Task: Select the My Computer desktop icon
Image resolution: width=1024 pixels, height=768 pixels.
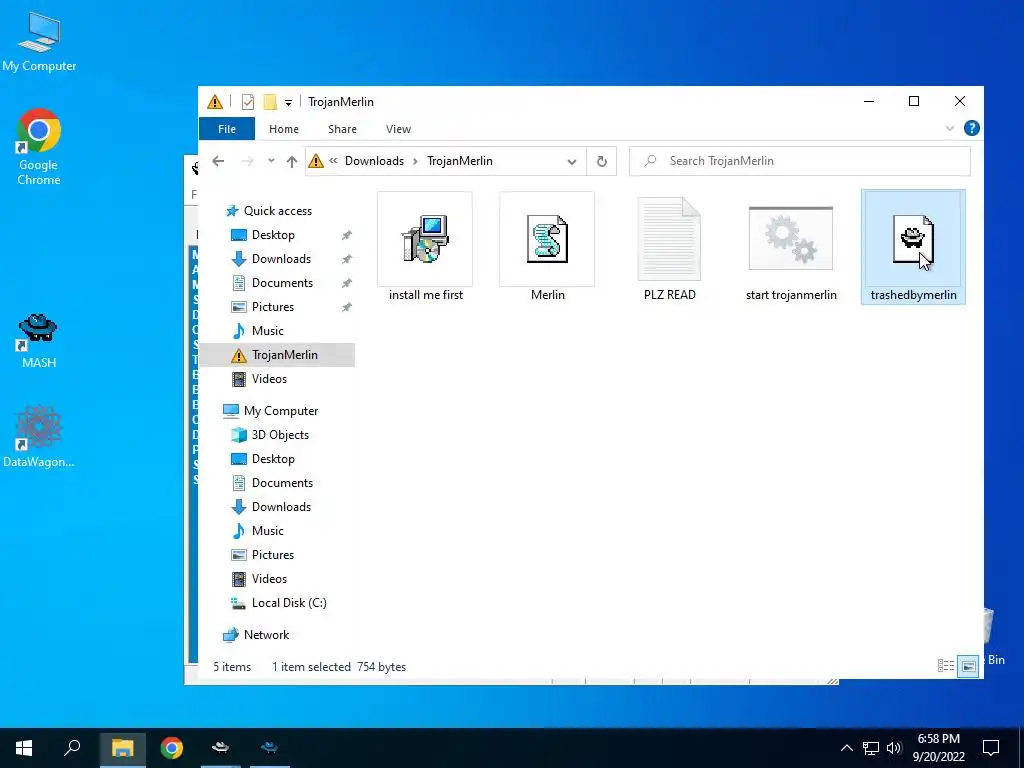Action: click(39, 41)
